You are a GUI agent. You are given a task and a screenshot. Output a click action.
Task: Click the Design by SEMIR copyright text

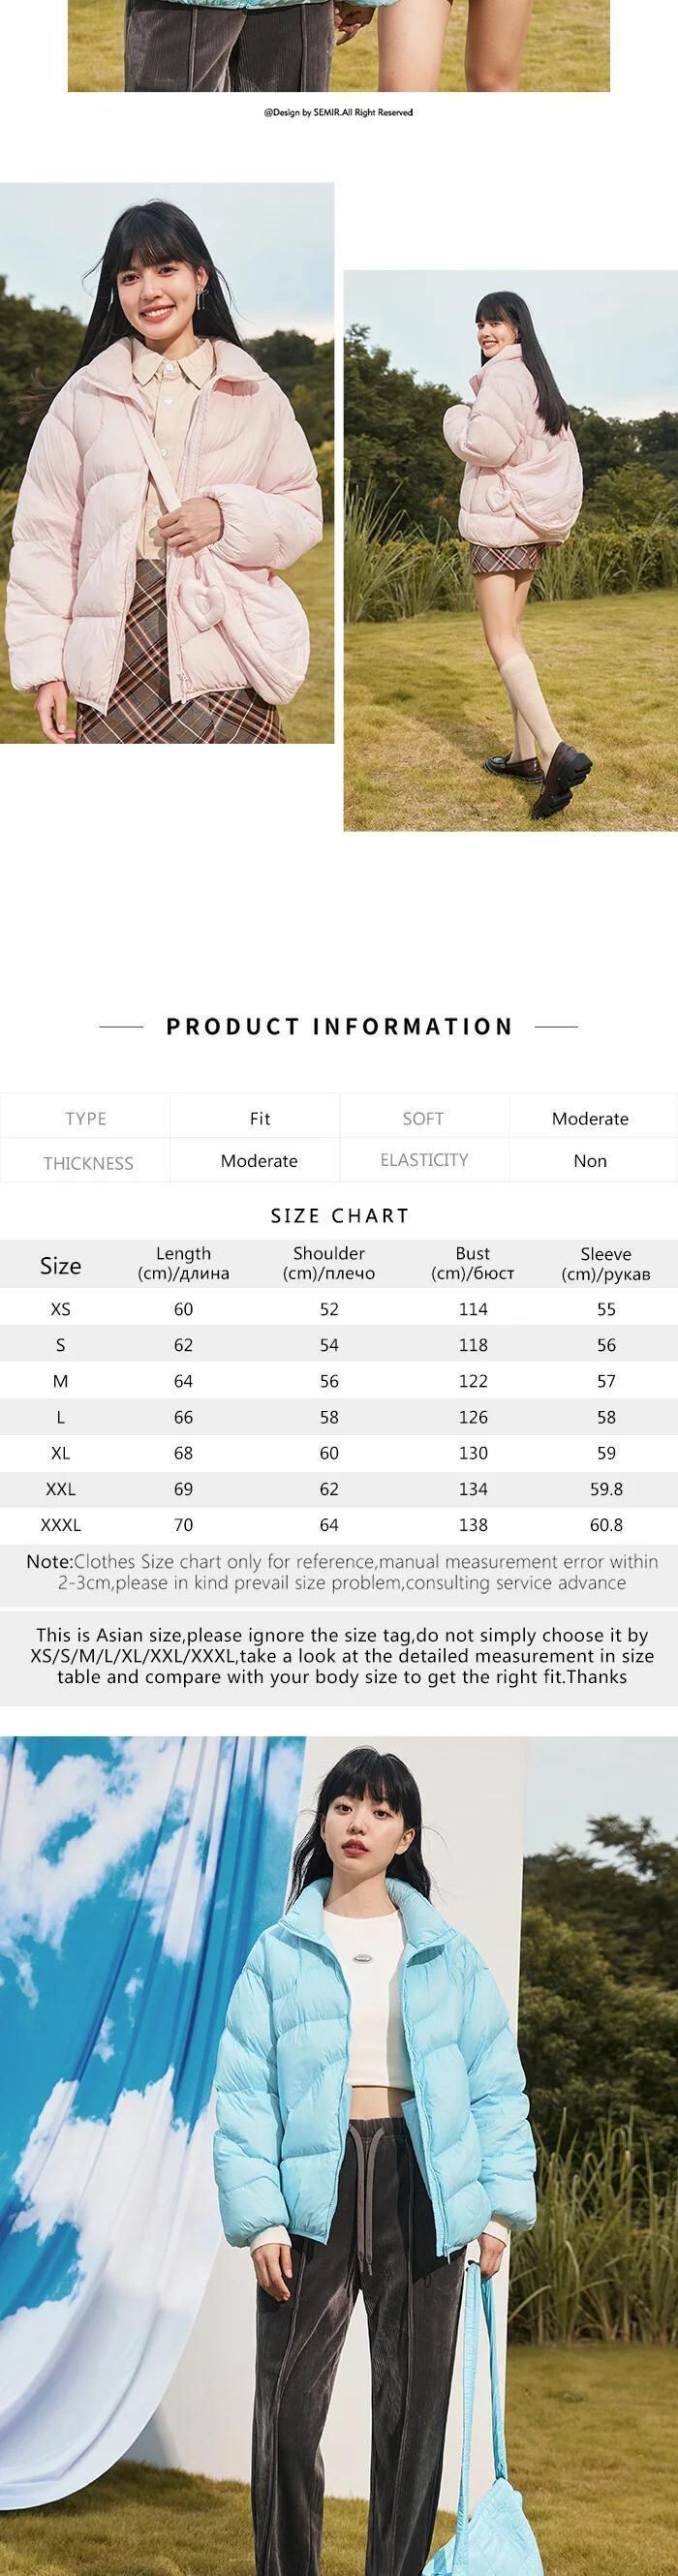click(x=338, y=113)
